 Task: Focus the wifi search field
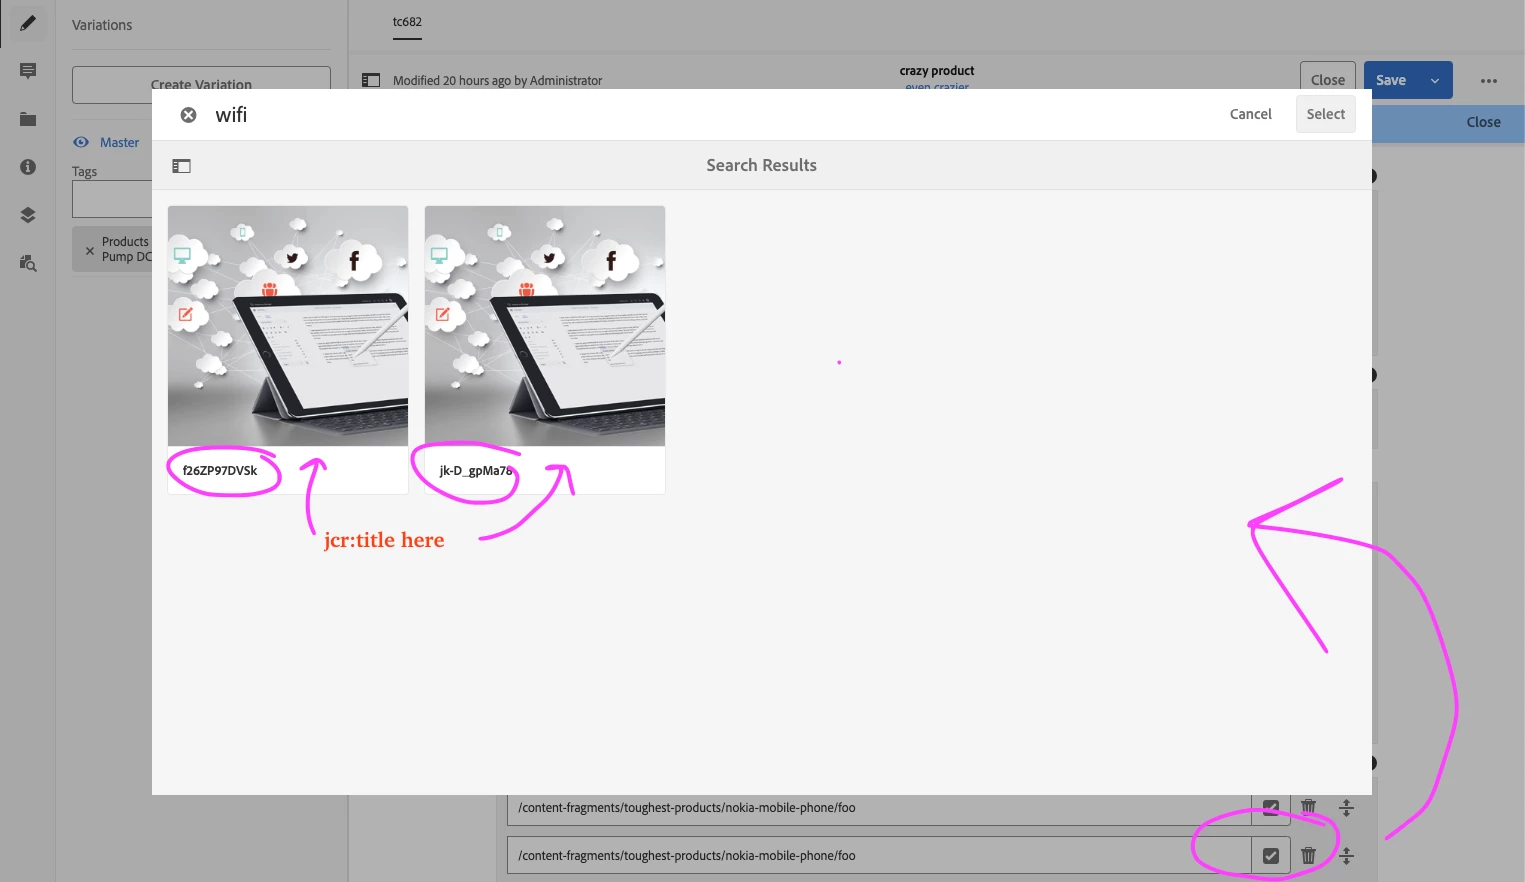(700, 115)
